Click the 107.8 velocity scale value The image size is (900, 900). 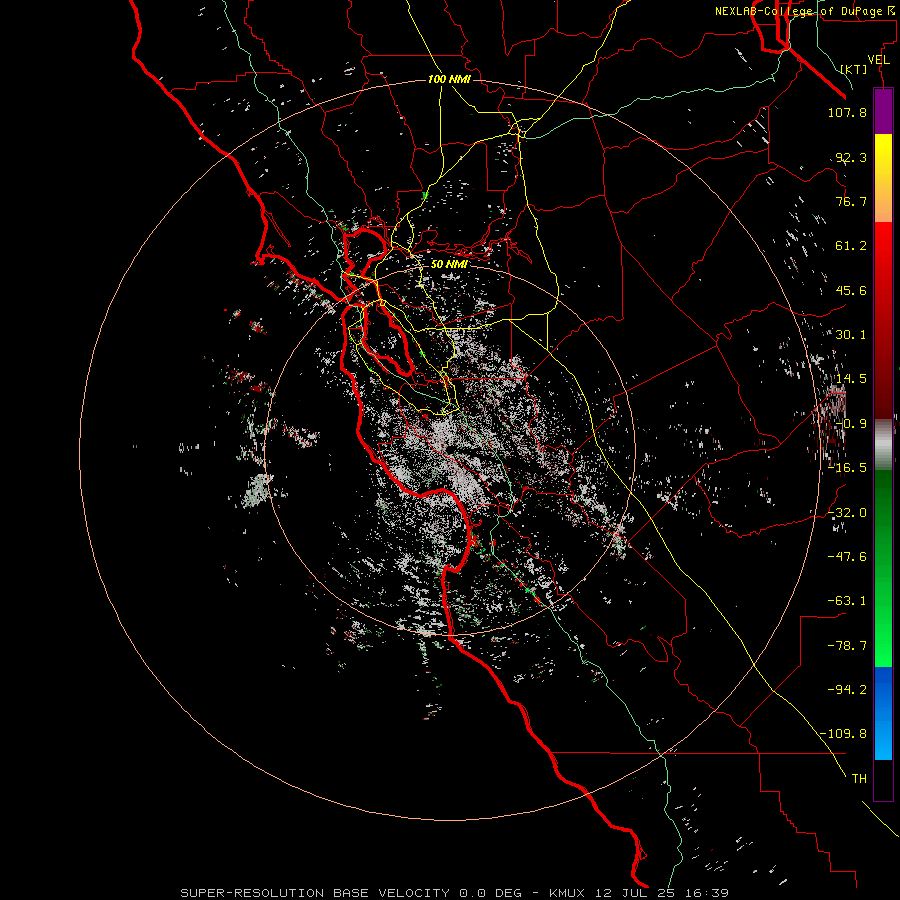point(847,112)
